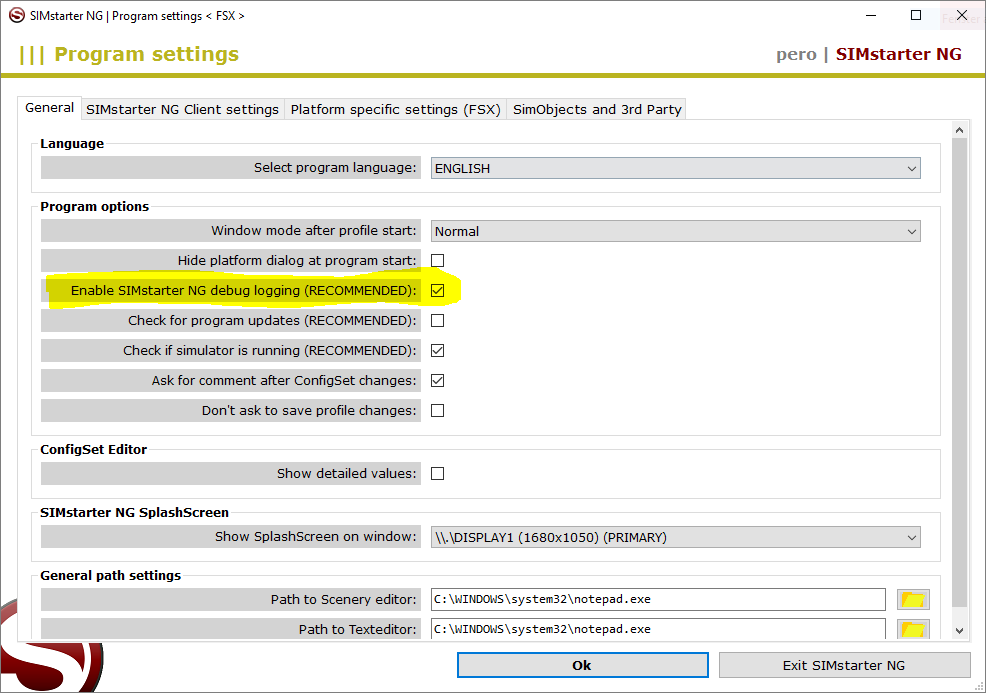Close the Program settings window
The width and height of the screenshot is (986, 693).
(x=961, y=15)
